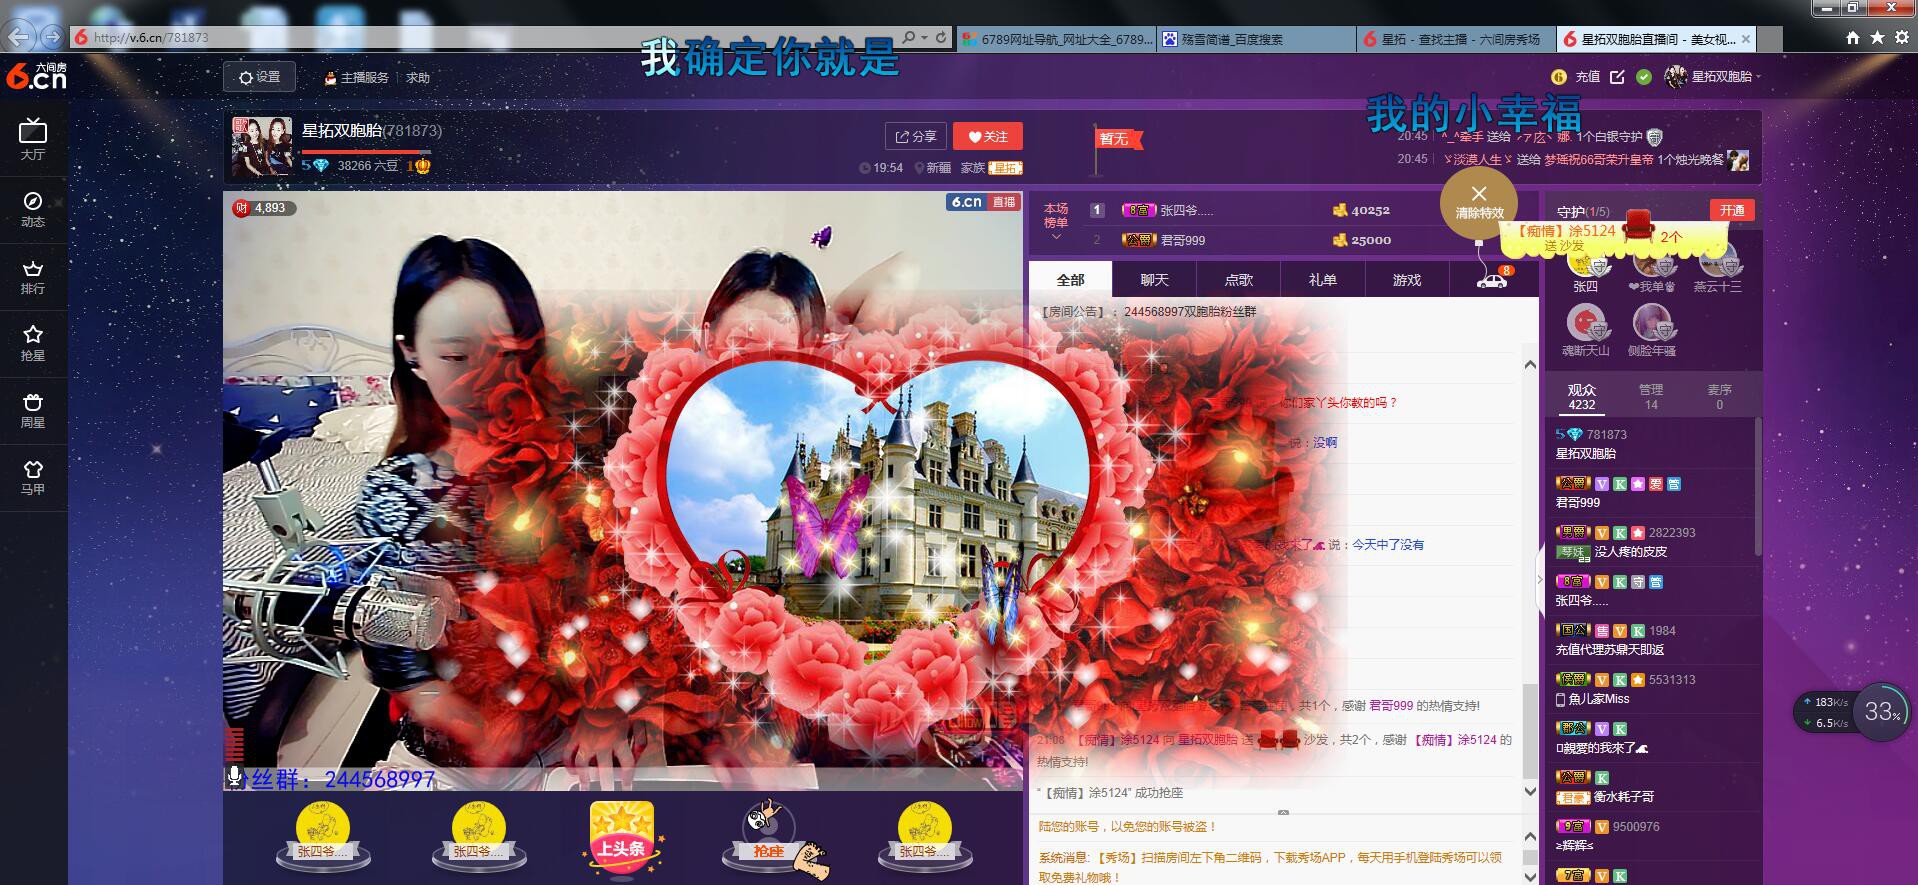Open the 求助 help link

(418, 77)
